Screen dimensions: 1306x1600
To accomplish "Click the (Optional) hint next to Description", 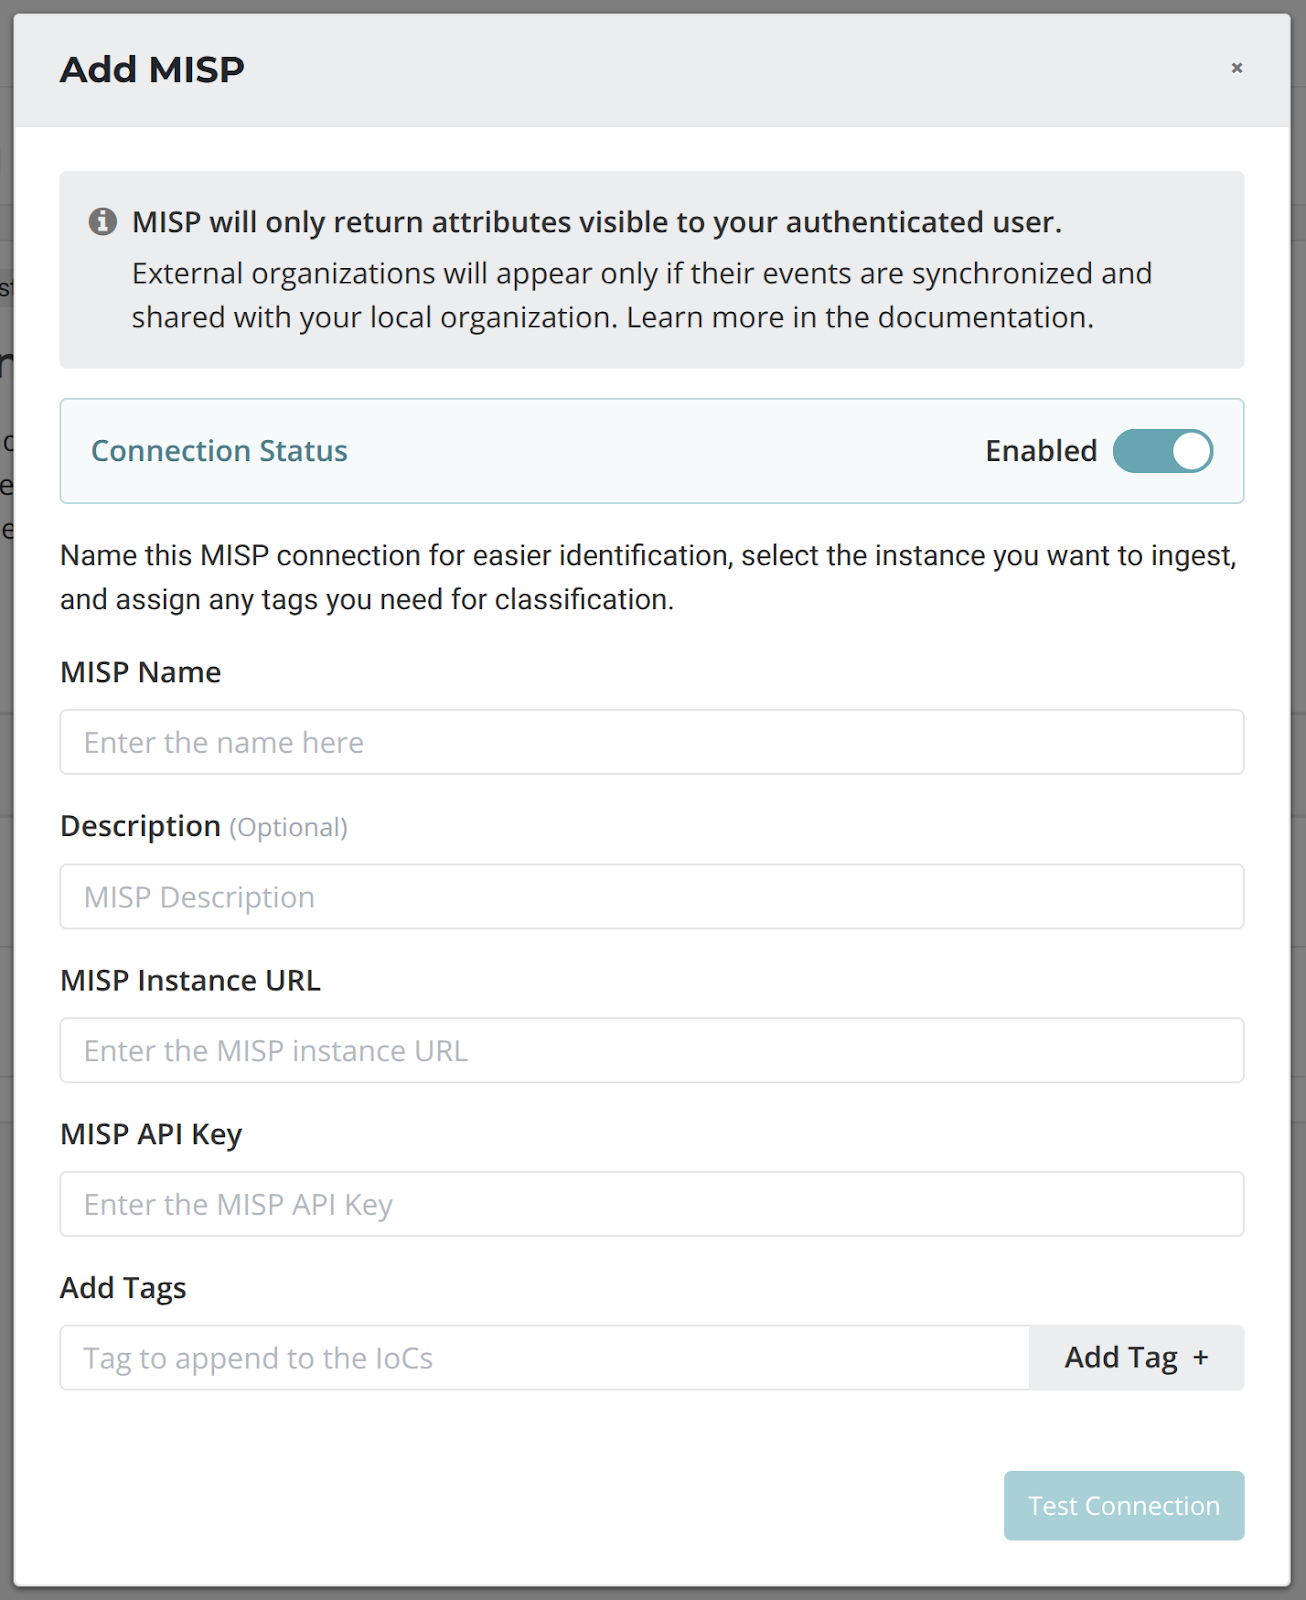I will click(288, 828).
